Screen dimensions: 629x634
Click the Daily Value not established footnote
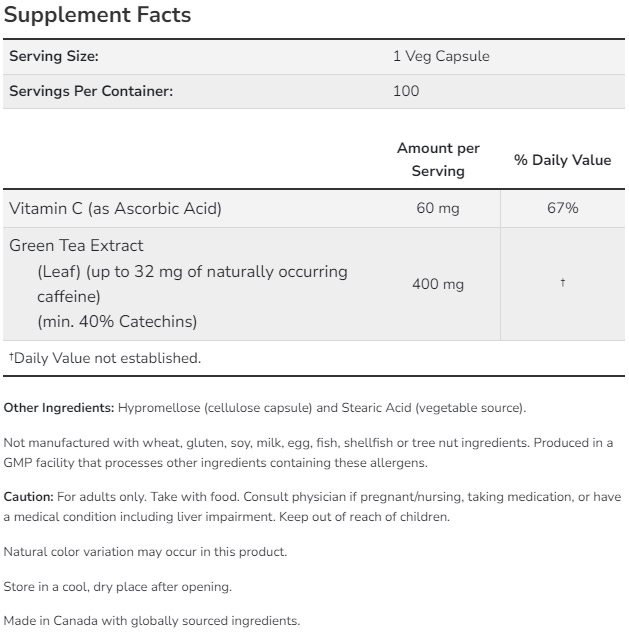[105, 358]
